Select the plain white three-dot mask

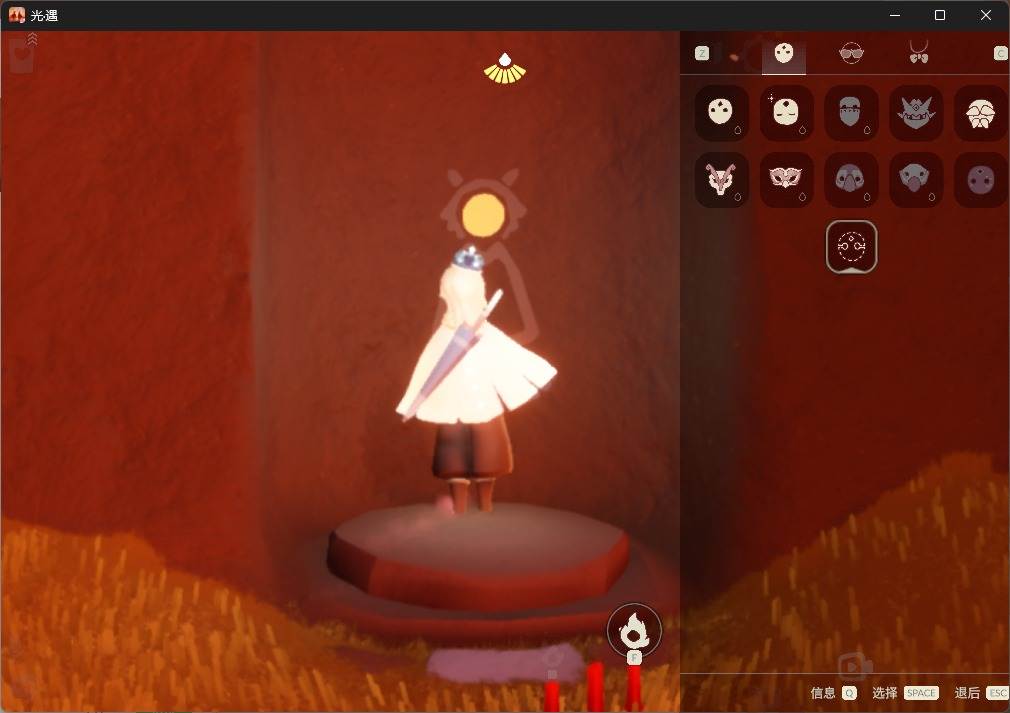point(722,113)
